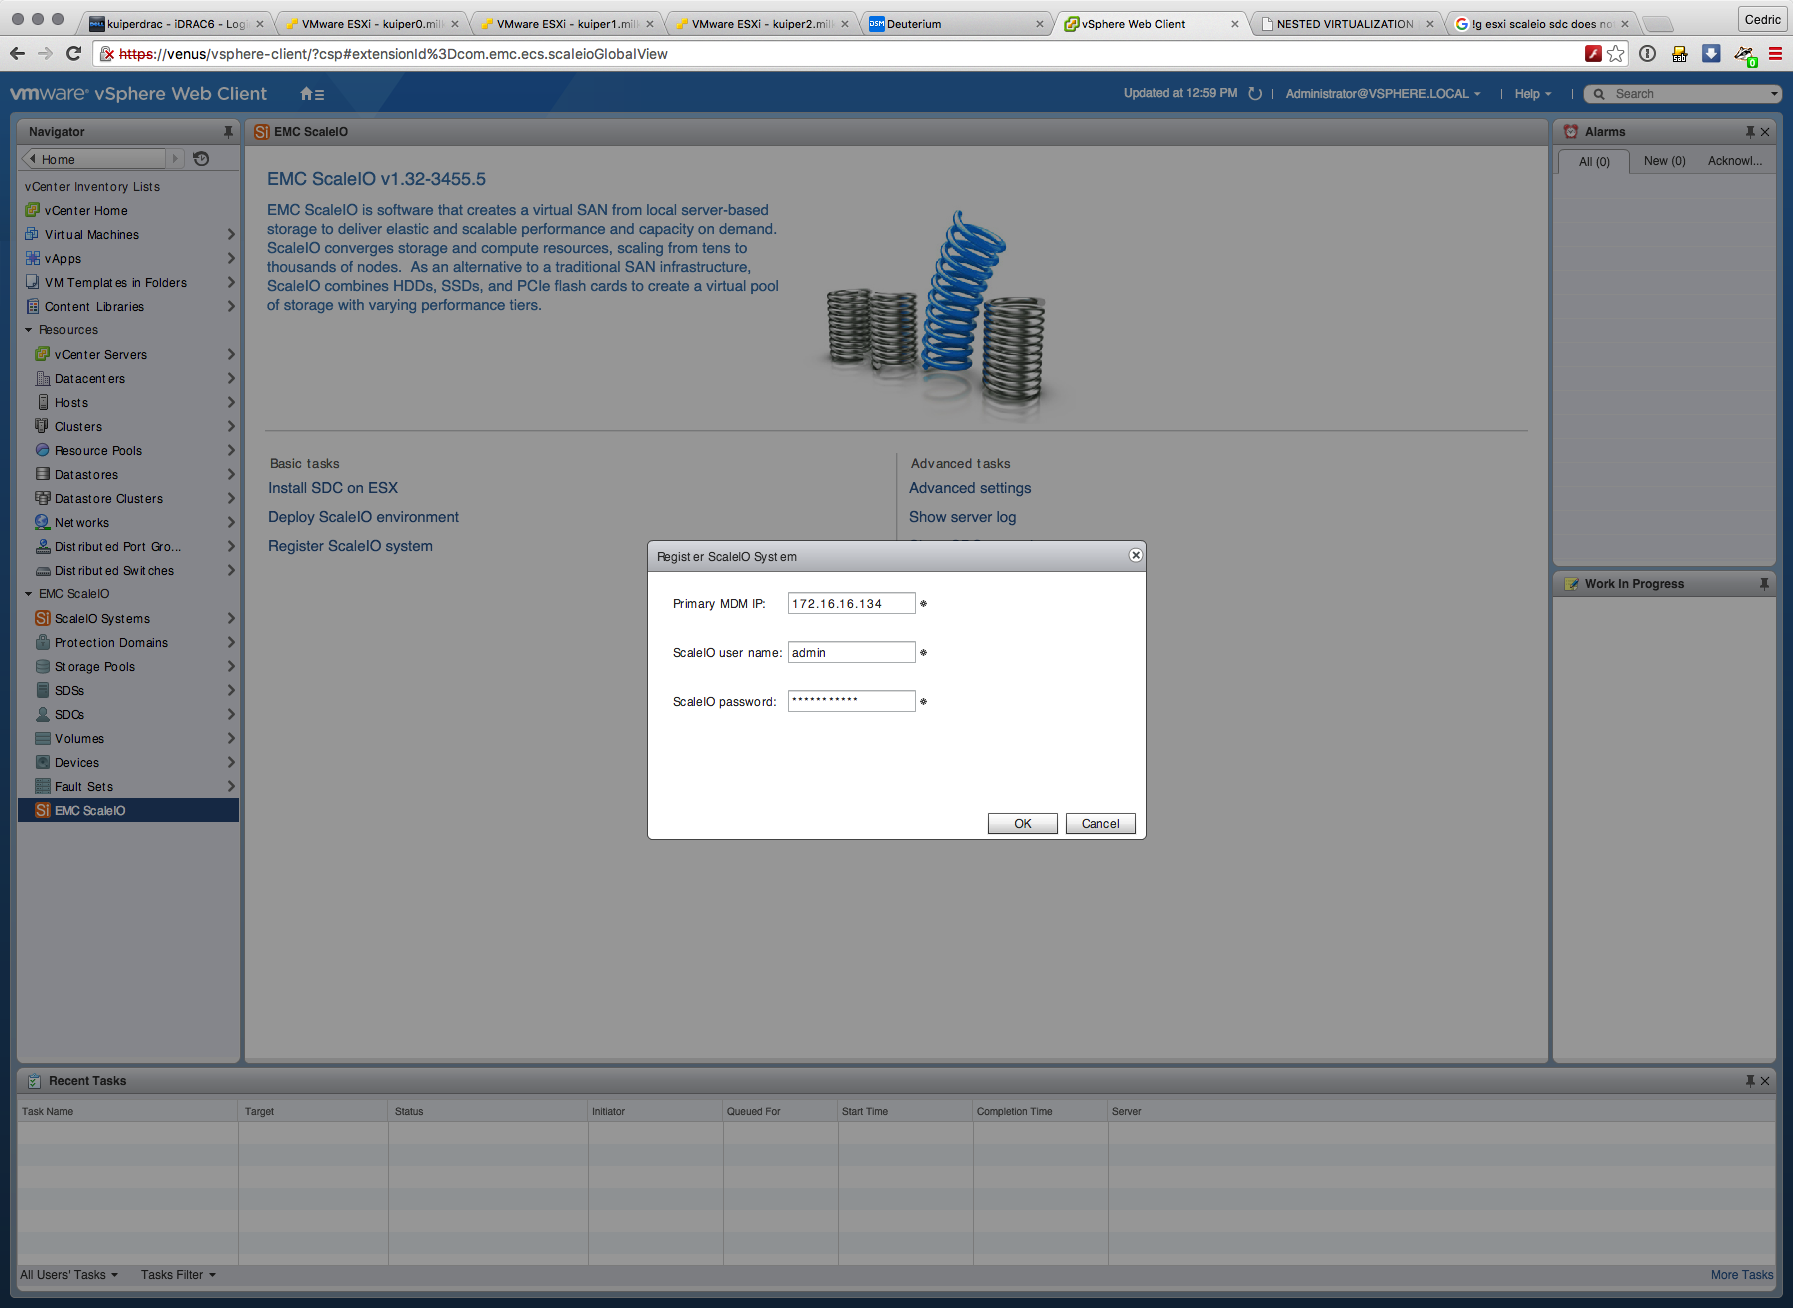The image size is (1793, 1308).
Task: Click the navigator history icon
Action: (x=201, y=159)
